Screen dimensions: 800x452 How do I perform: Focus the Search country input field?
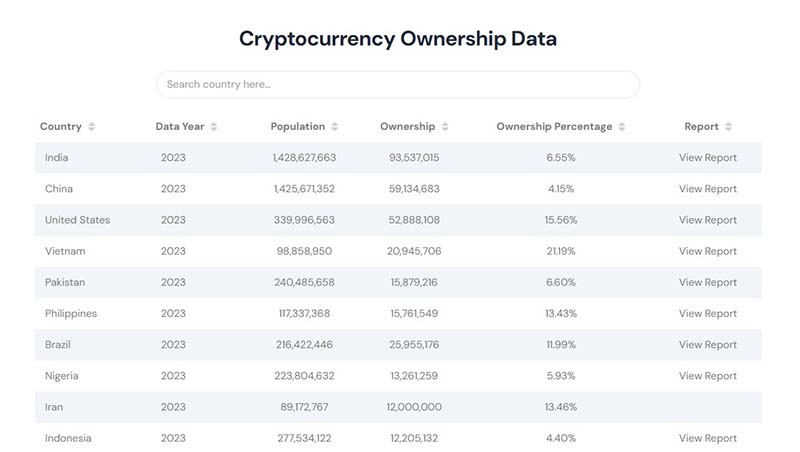tap(397, 85)
